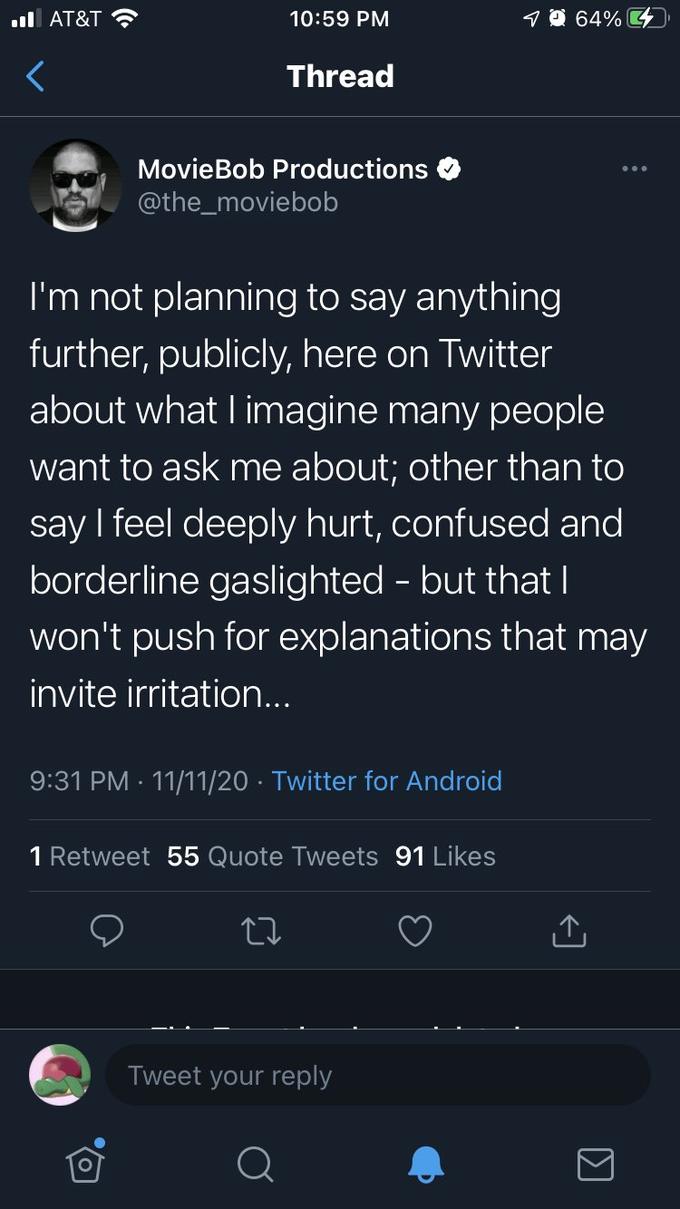Tap the back arrow in the header
The height and width of the screenshot is (1209, 680).
click(36, 76)
